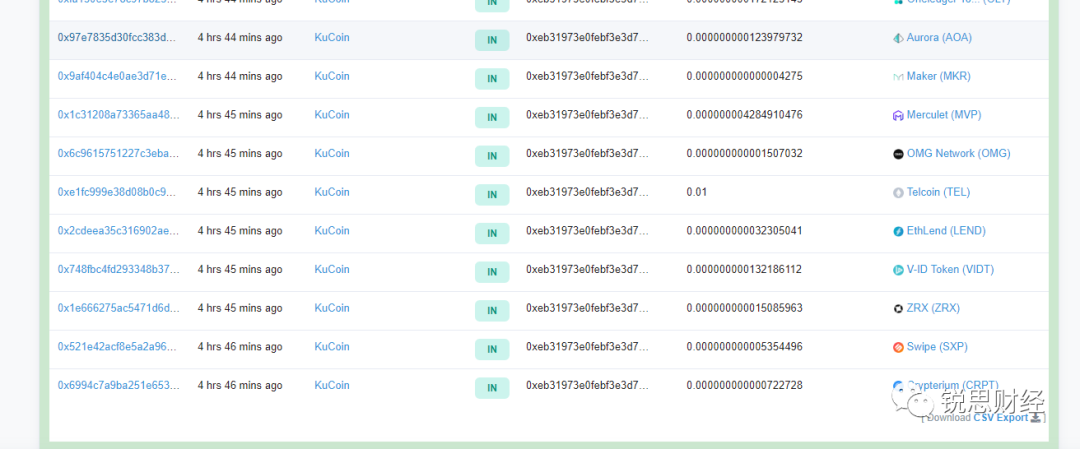
Task: Select value 0.000000000000004275
Action: (x=744, y=76)
